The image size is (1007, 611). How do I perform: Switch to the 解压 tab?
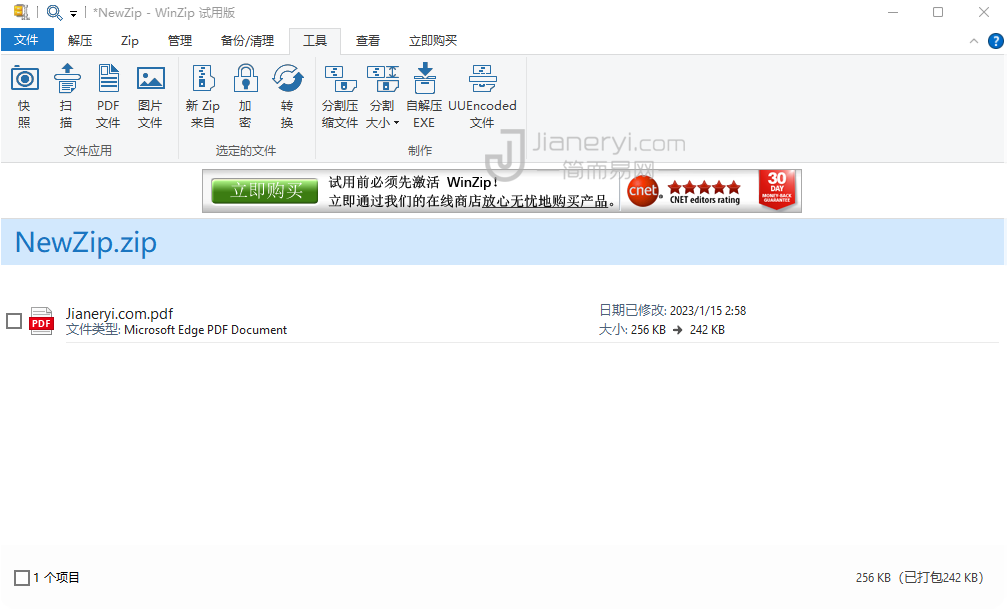pos(80,41)
